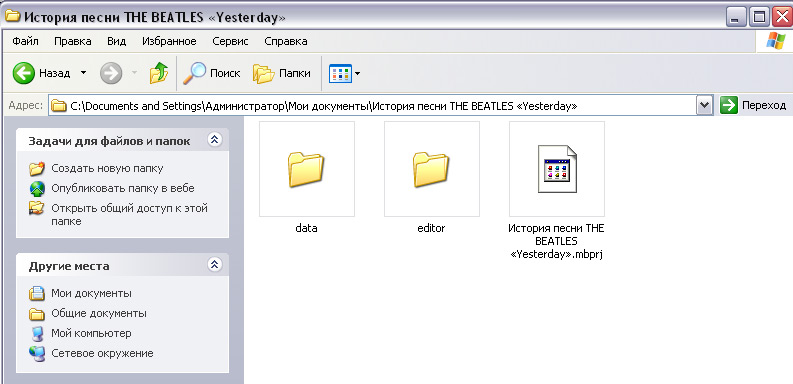
Task: Click the 'Назад' button label
Action: click(55, 73)
